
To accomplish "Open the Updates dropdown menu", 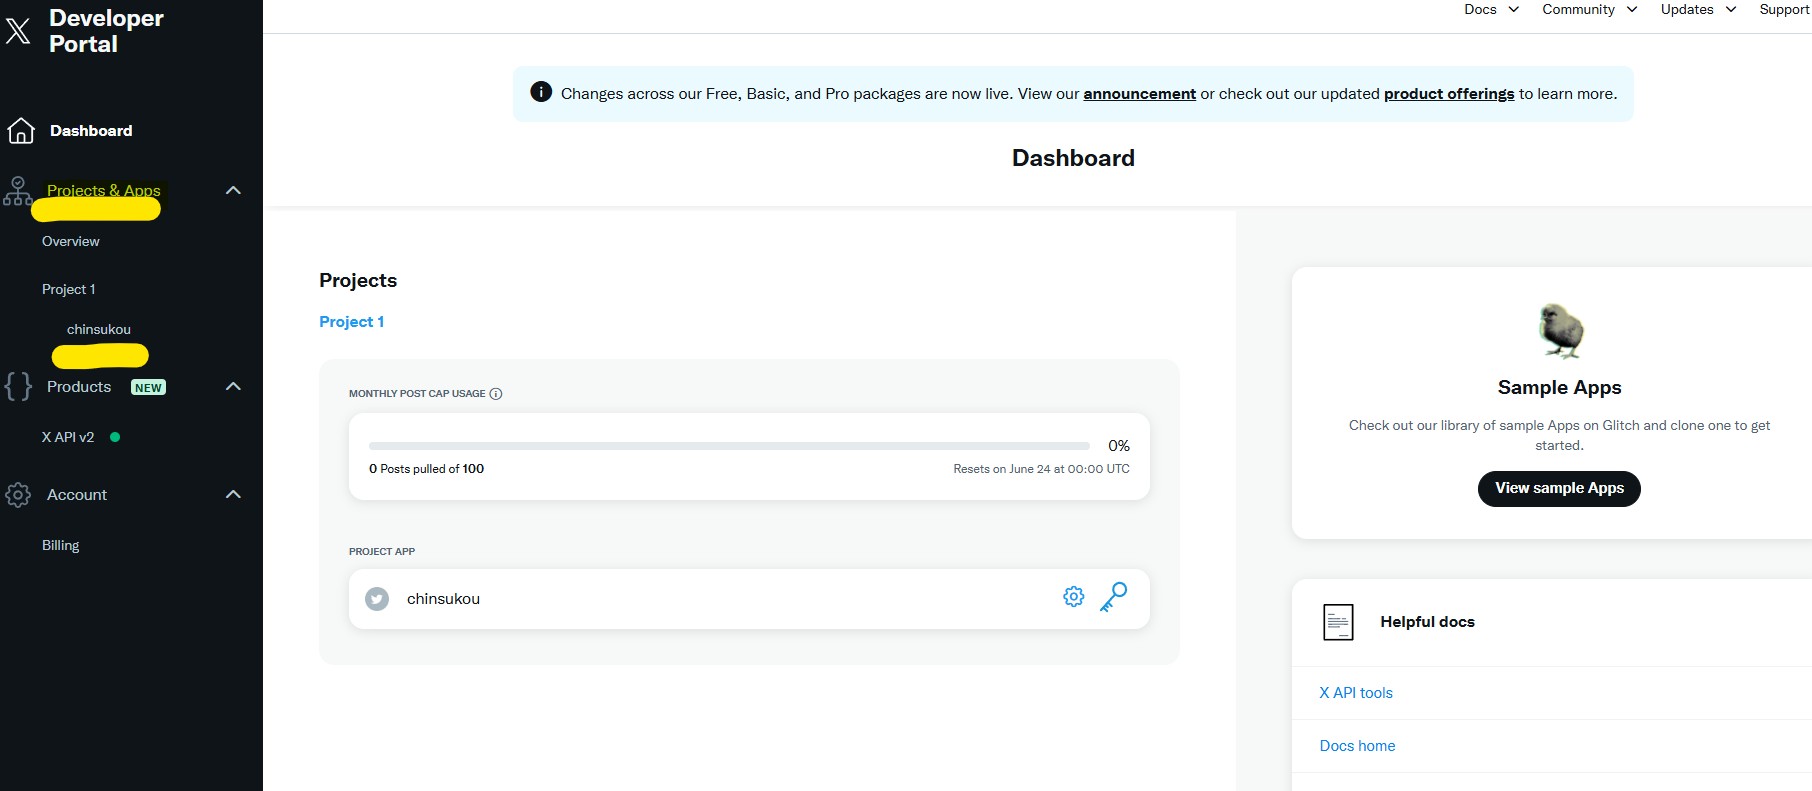I will coord(1698,10).
